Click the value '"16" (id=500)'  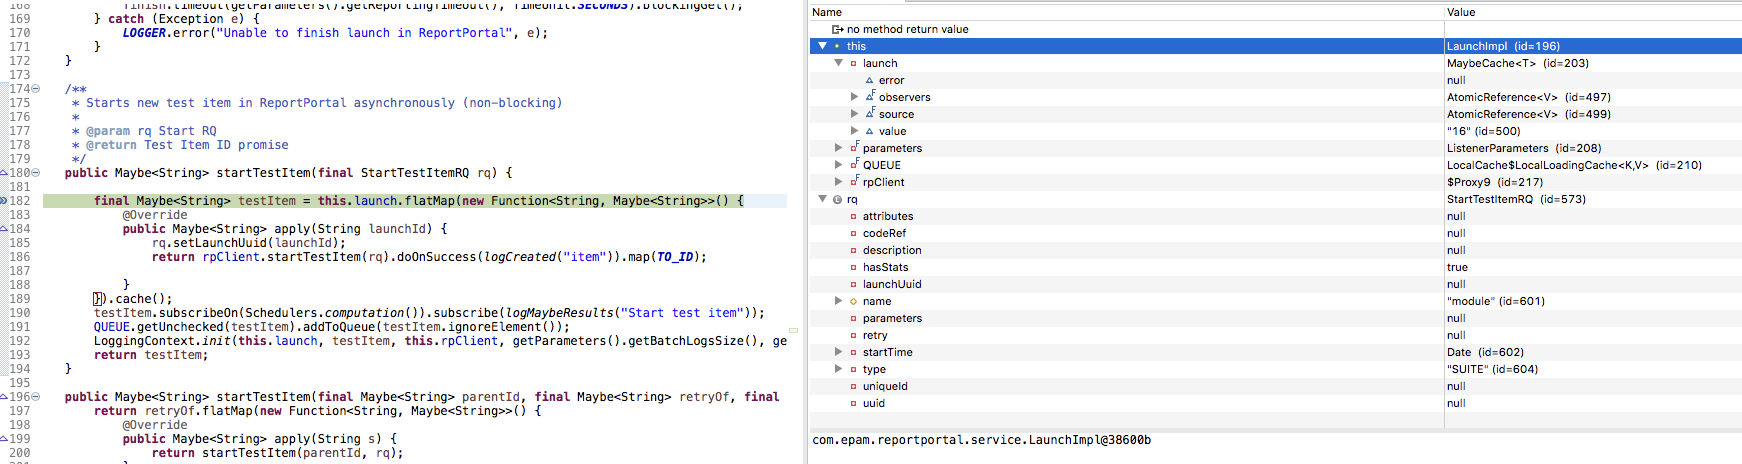[x=1483, y=131]
